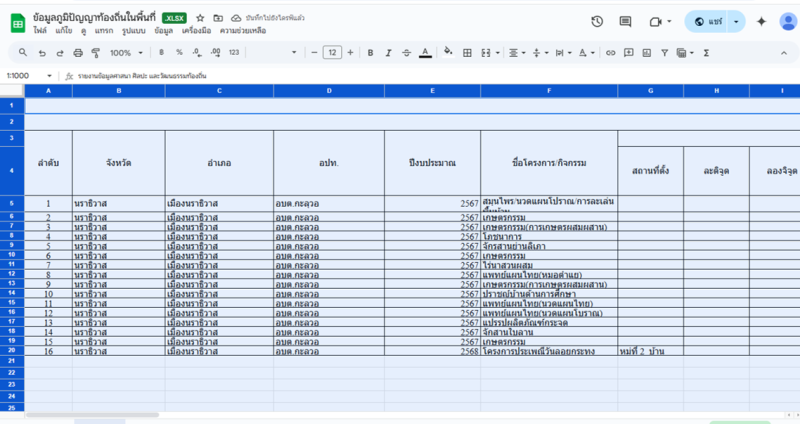Viewport: 800px width, 424px height.
Task: Click the plus to increase font size
Action: point(350,53)
